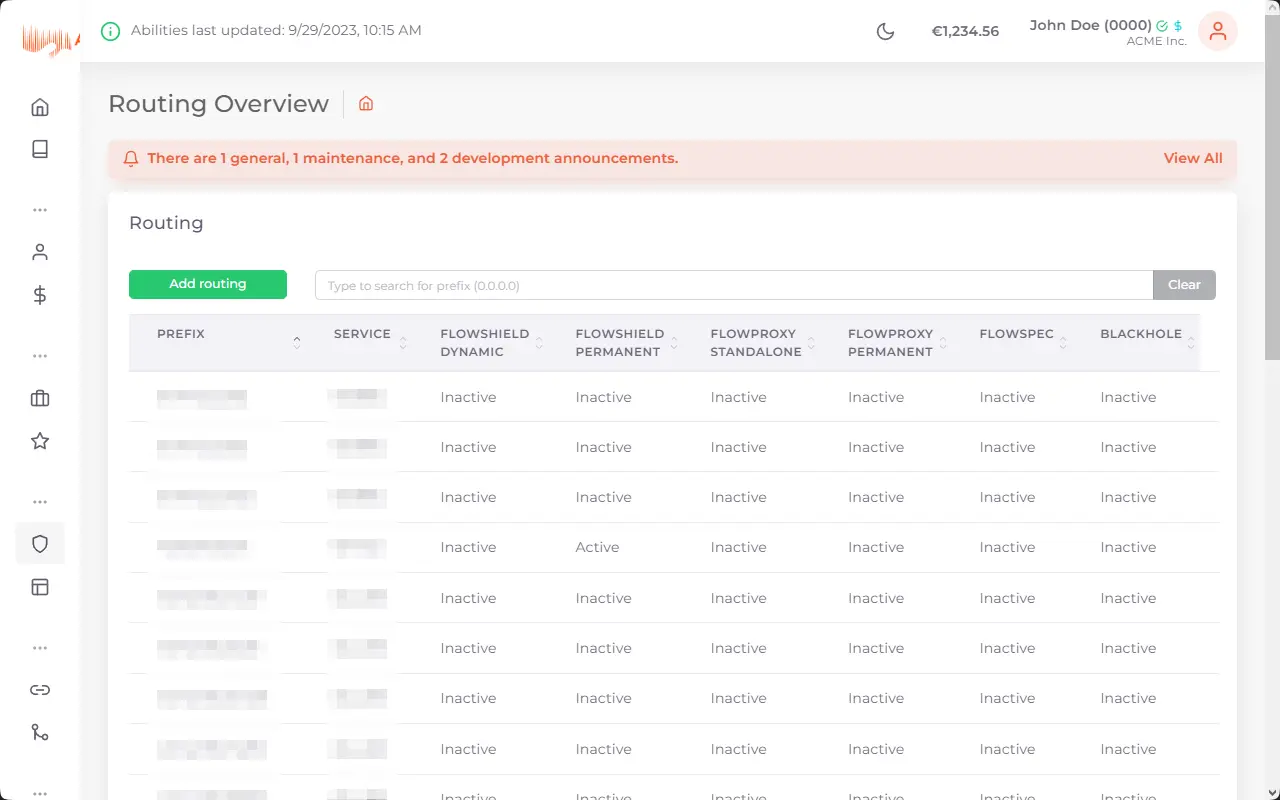Open the home icon in sidebar
The height and width of the screenshot is (800, 1280).
coord(40,107)
